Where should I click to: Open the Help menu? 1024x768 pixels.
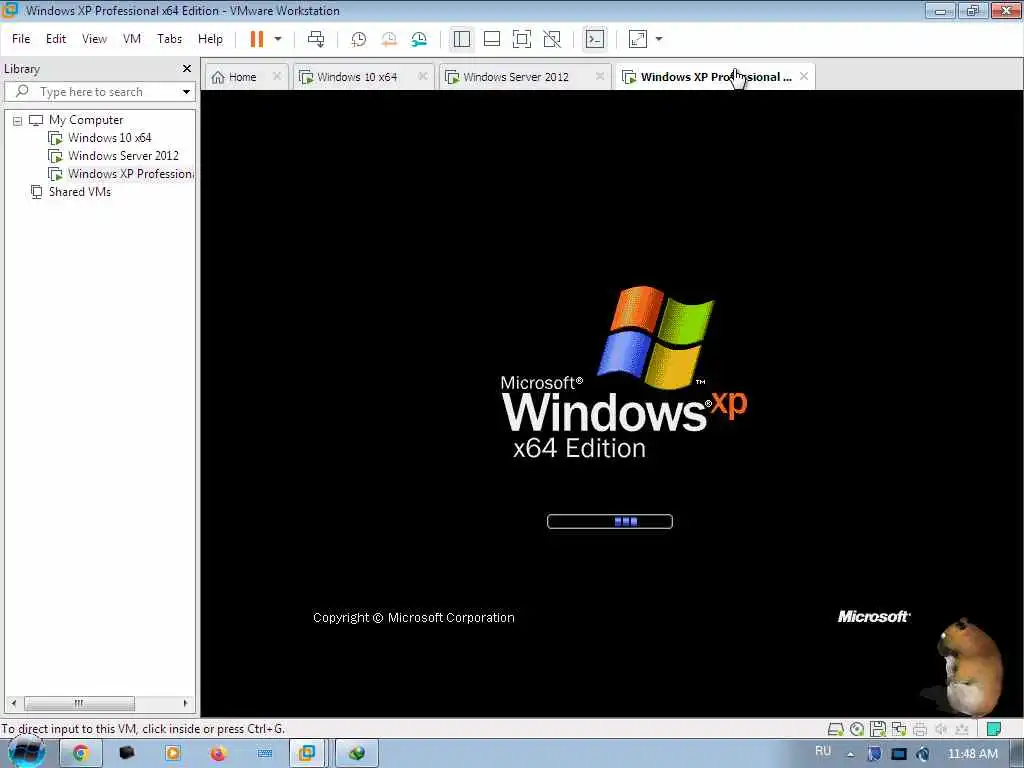point(210,39)
